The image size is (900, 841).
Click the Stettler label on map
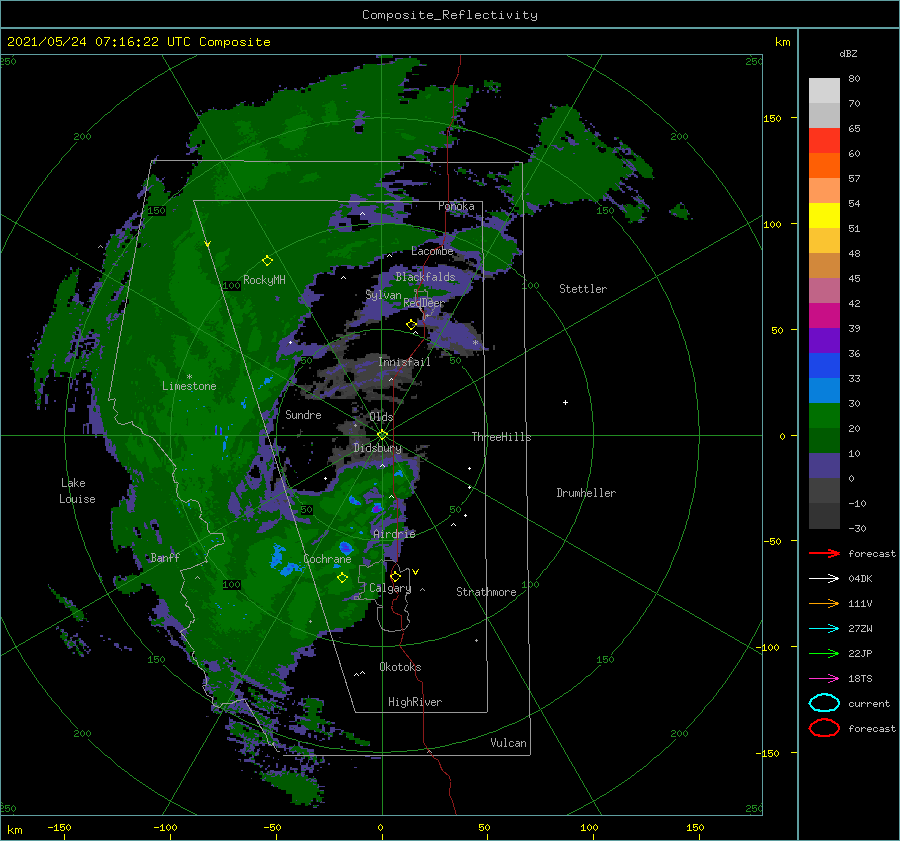[583, 289]
